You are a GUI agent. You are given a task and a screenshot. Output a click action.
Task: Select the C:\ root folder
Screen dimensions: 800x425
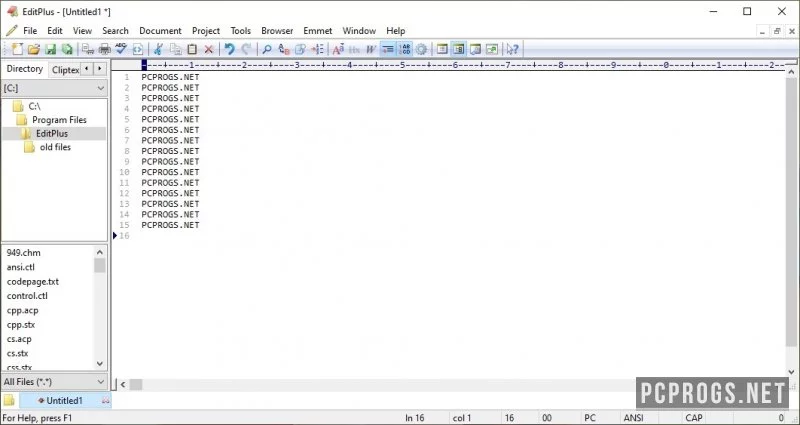pyautogui.click(x=34, y=106)
